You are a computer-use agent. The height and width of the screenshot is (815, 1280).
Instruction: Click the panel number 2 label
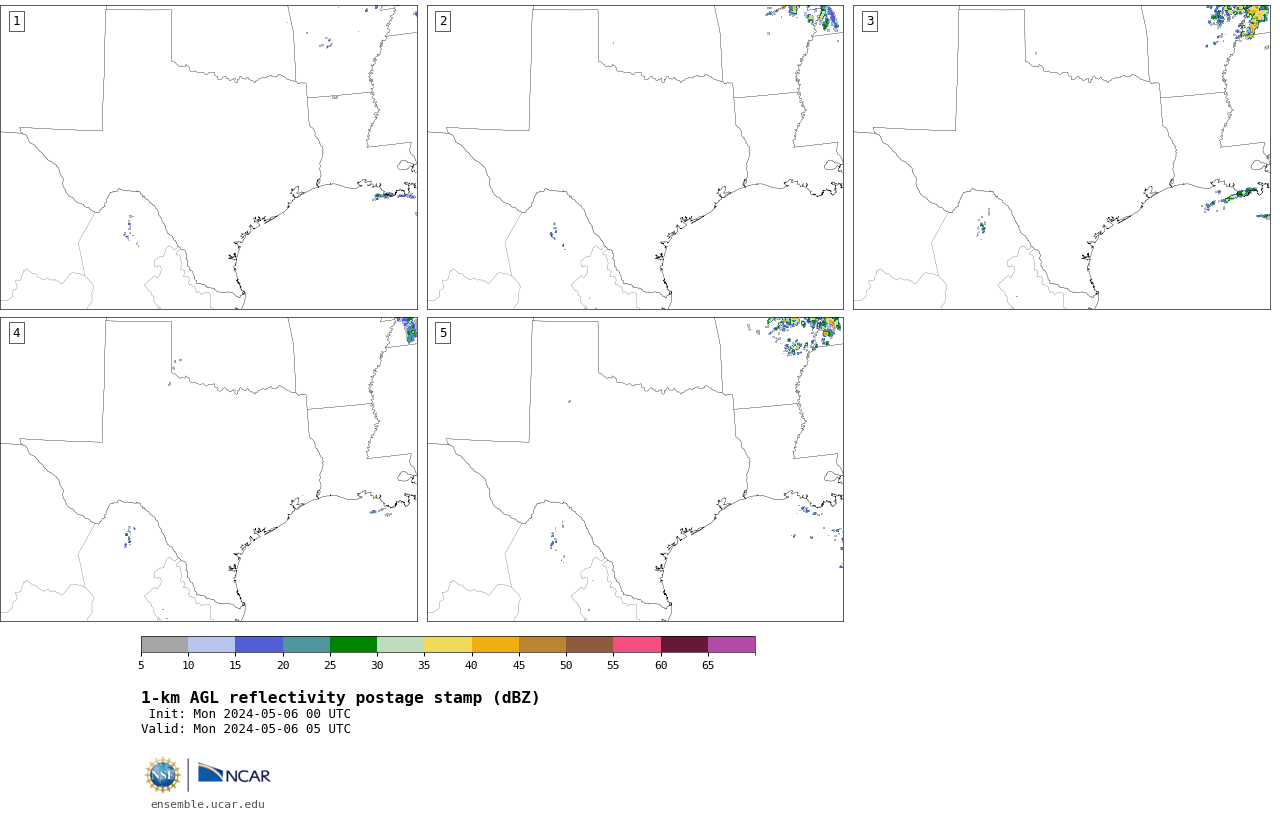(x=443, y=21)
